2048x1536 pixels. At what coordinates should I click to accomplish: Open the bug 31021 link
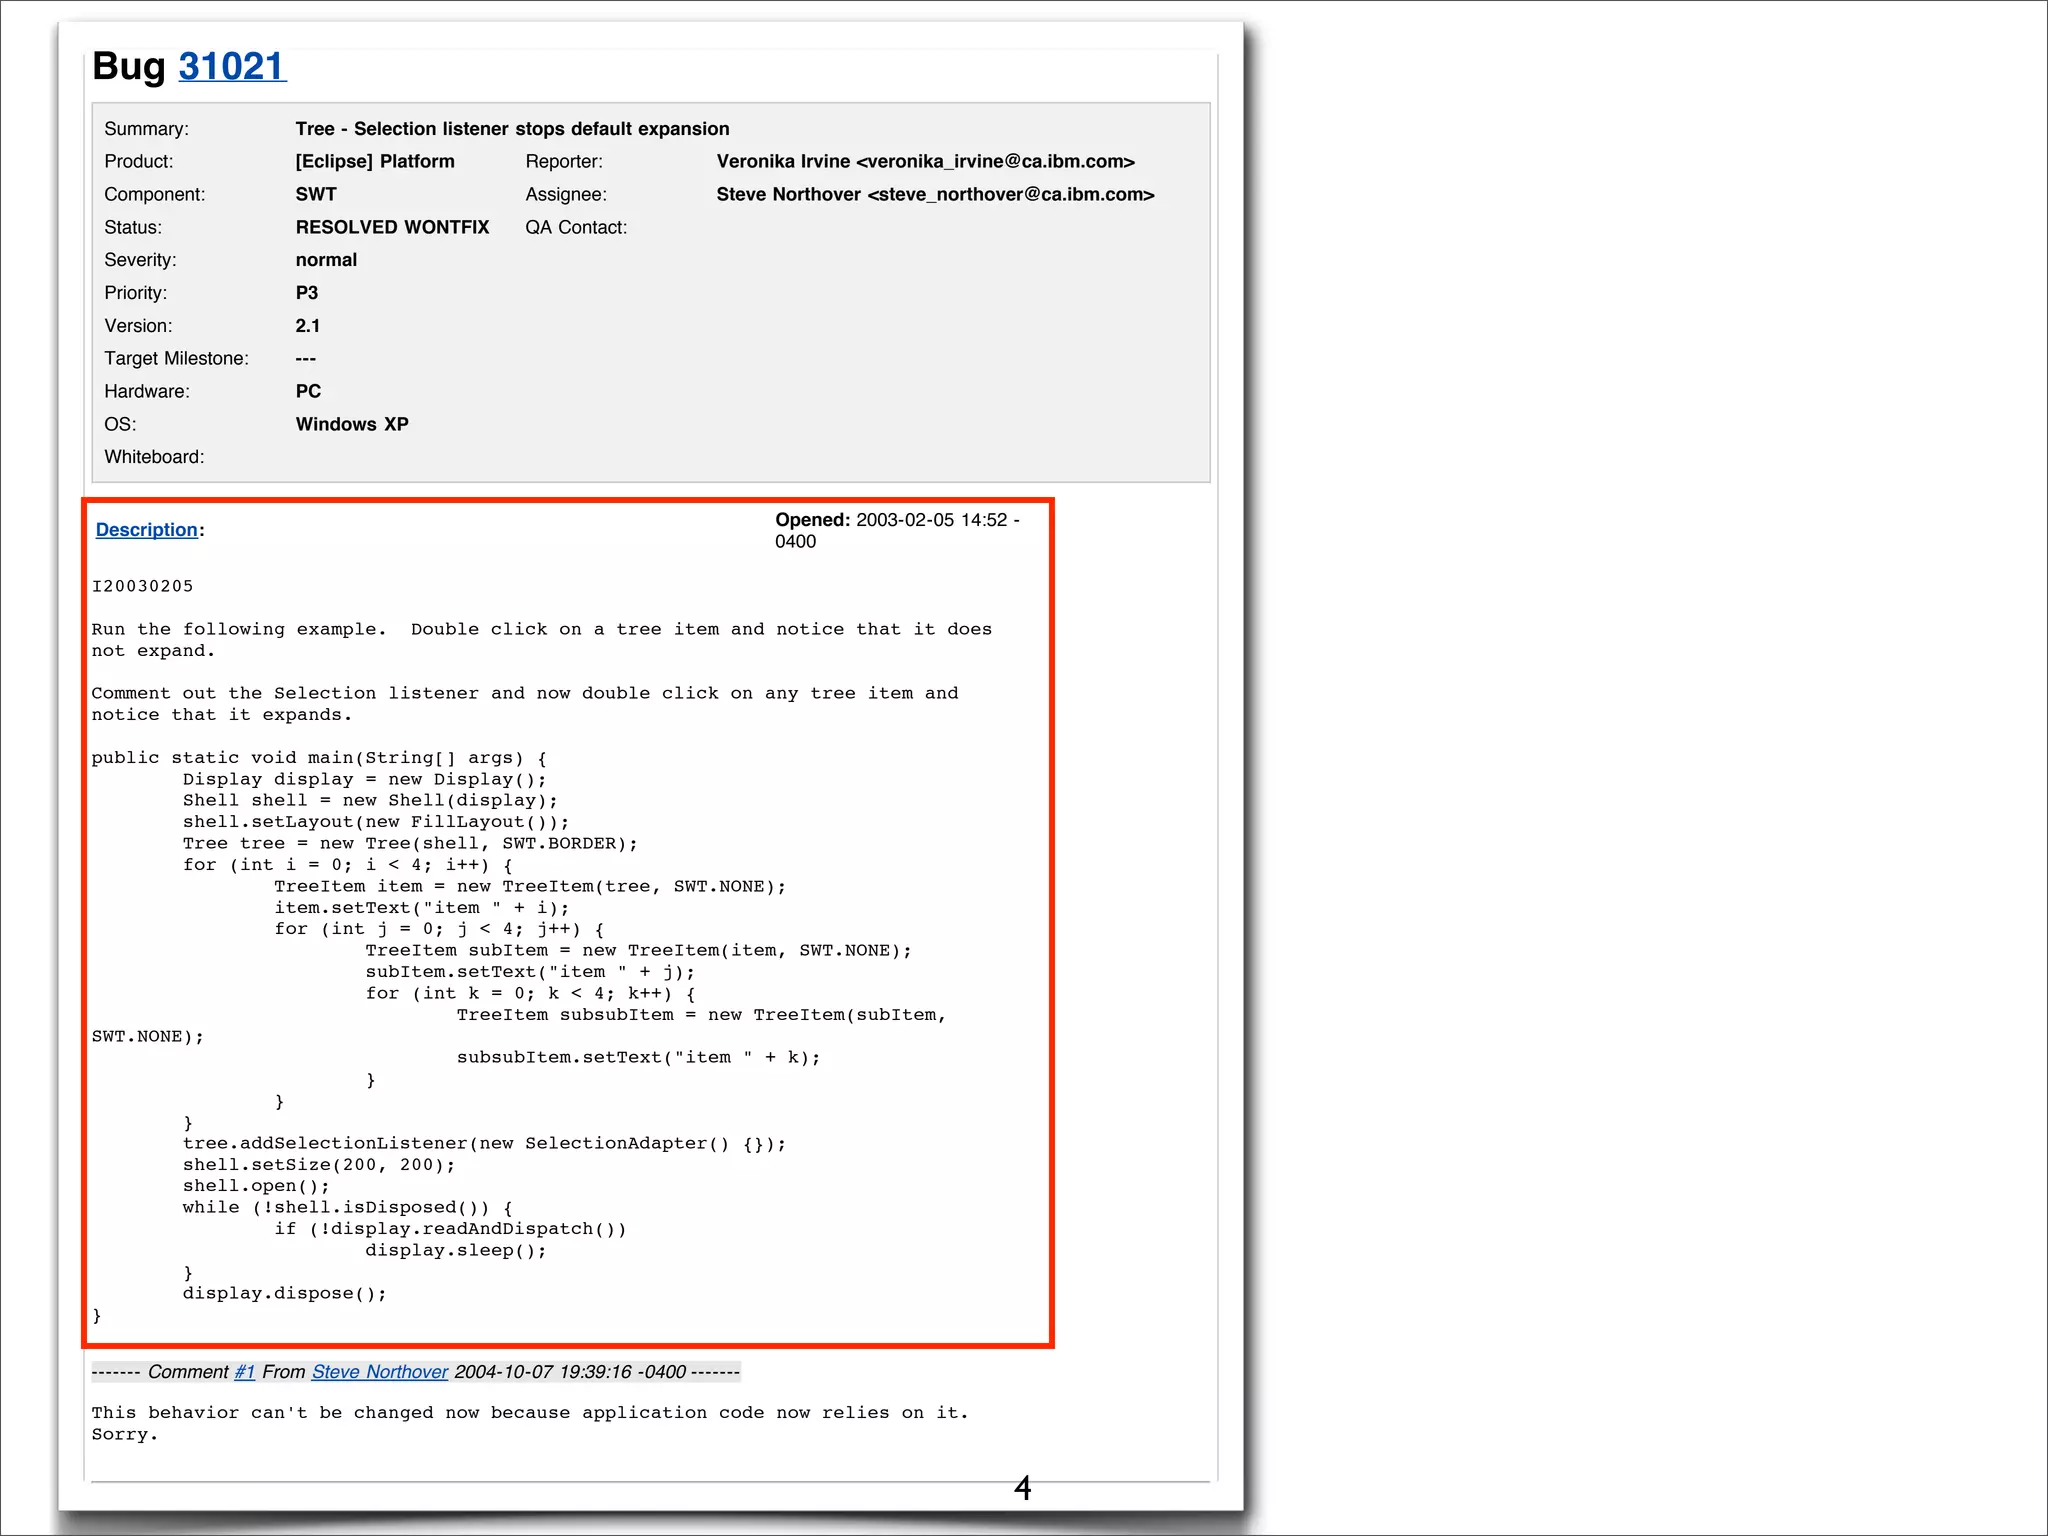[232, 67]
